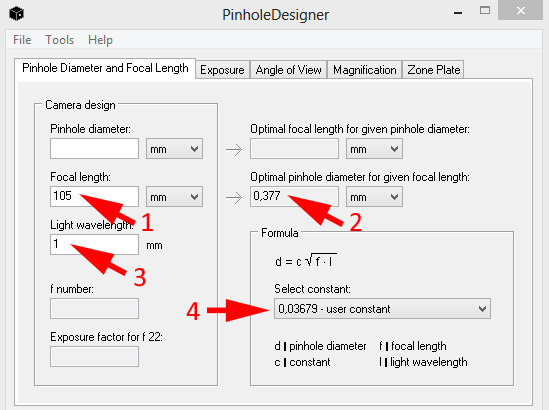Maximize the PinholeDesigner window
This screenshot has width=549, height=410.
pos(485,11)
